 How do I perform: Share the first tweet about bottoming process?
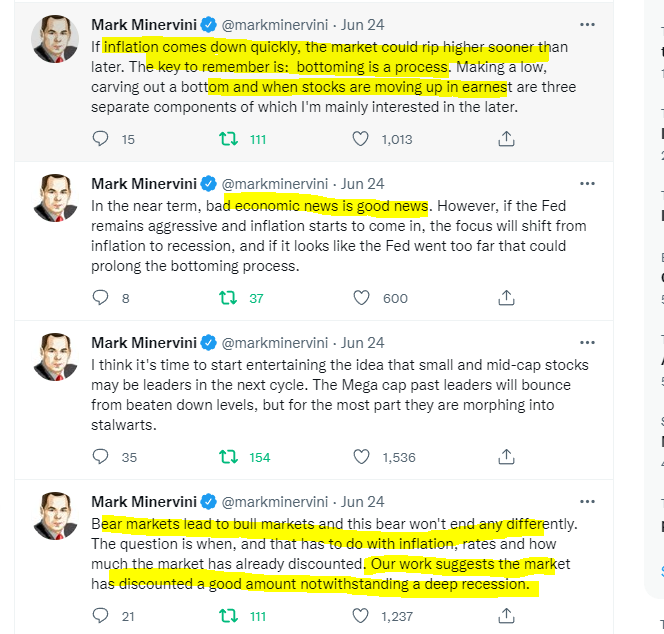coord(506,139)
